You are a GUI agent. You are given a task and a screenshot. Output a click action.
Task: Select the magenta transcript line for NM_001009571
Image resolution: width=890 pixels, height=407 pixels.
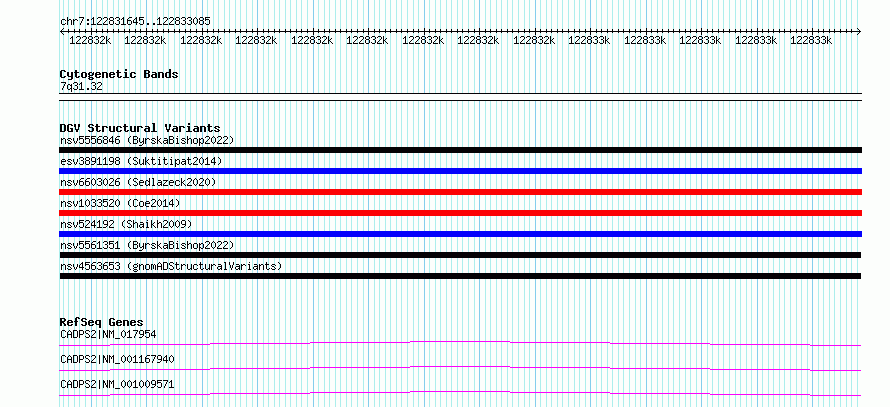[x=460, y=393]
